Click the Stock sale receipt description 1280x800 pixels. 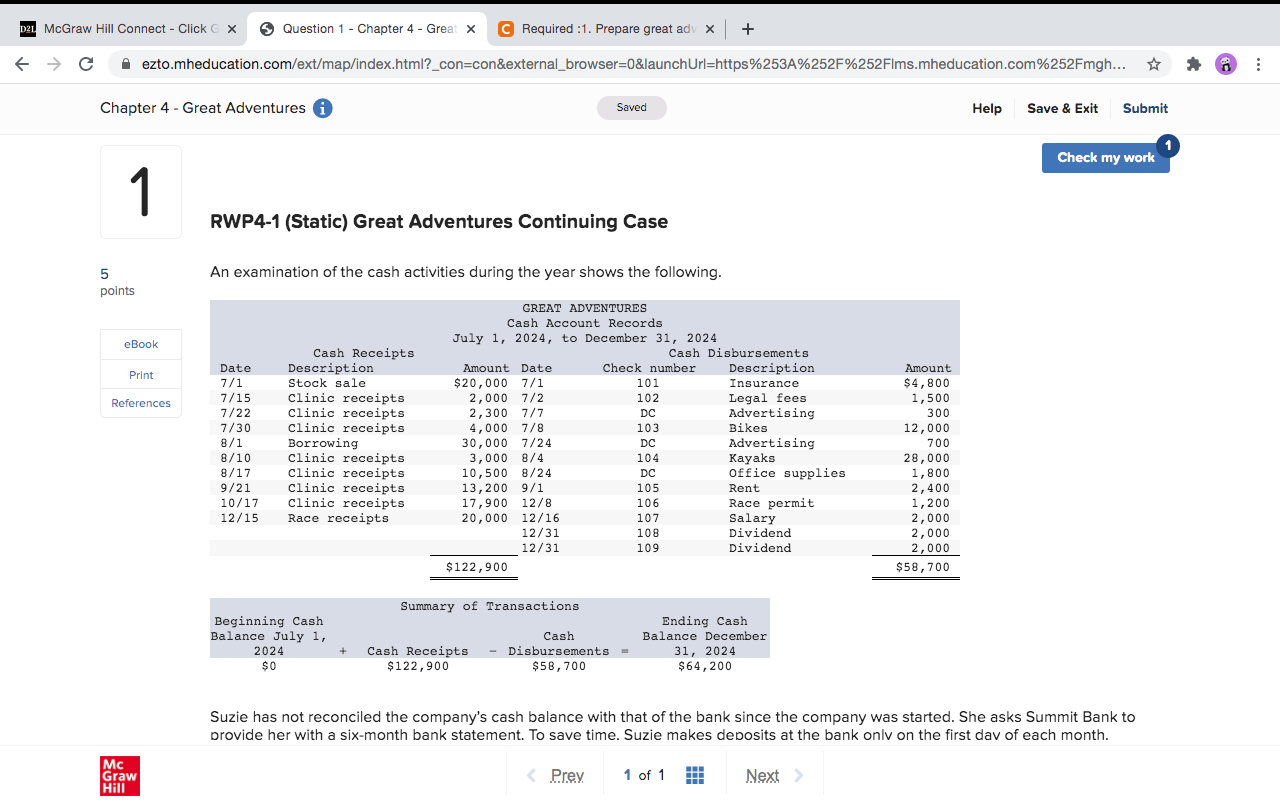pyautogui.click(x=327, y=383)
